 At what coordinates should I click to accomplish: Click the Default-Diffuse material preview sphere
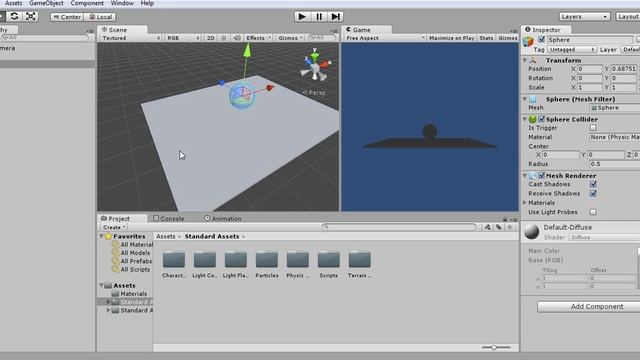pyautogui.click(x=531, y=231)
